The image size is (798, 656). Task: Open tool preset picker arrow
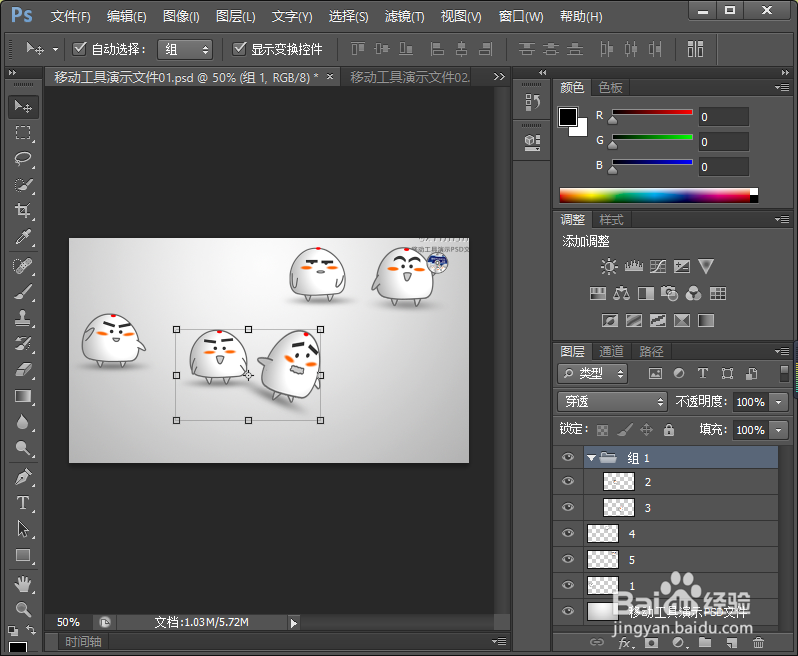pyautogui.click(x=55, y=49)
